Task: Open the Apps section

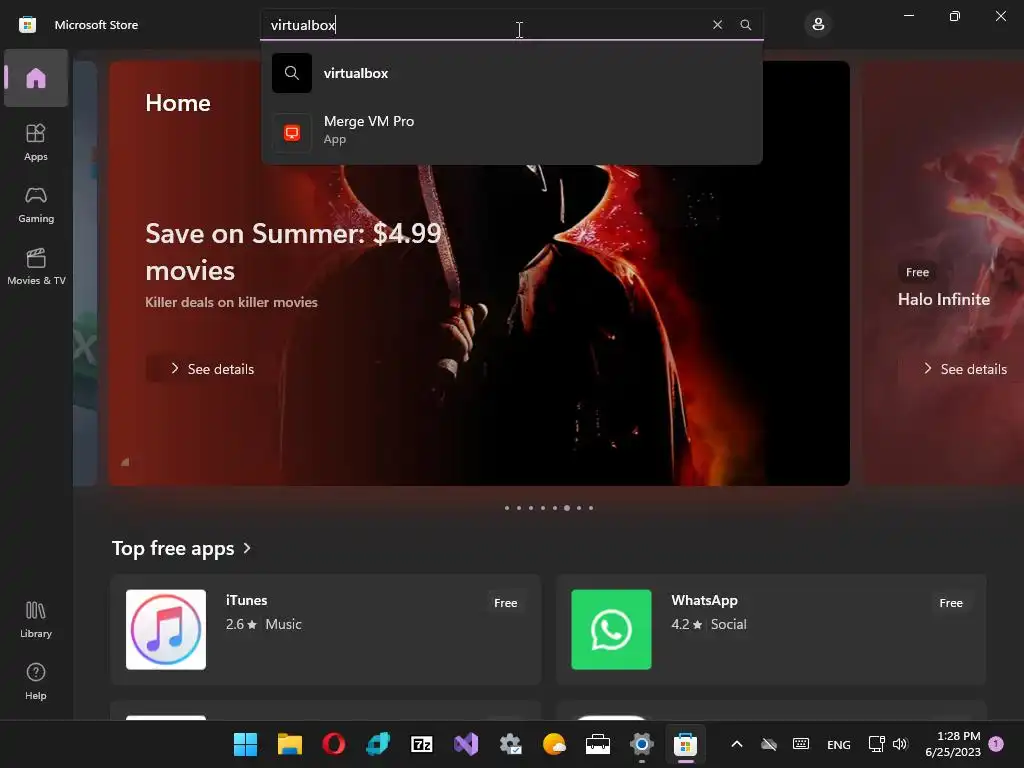Action: [36, 142]
